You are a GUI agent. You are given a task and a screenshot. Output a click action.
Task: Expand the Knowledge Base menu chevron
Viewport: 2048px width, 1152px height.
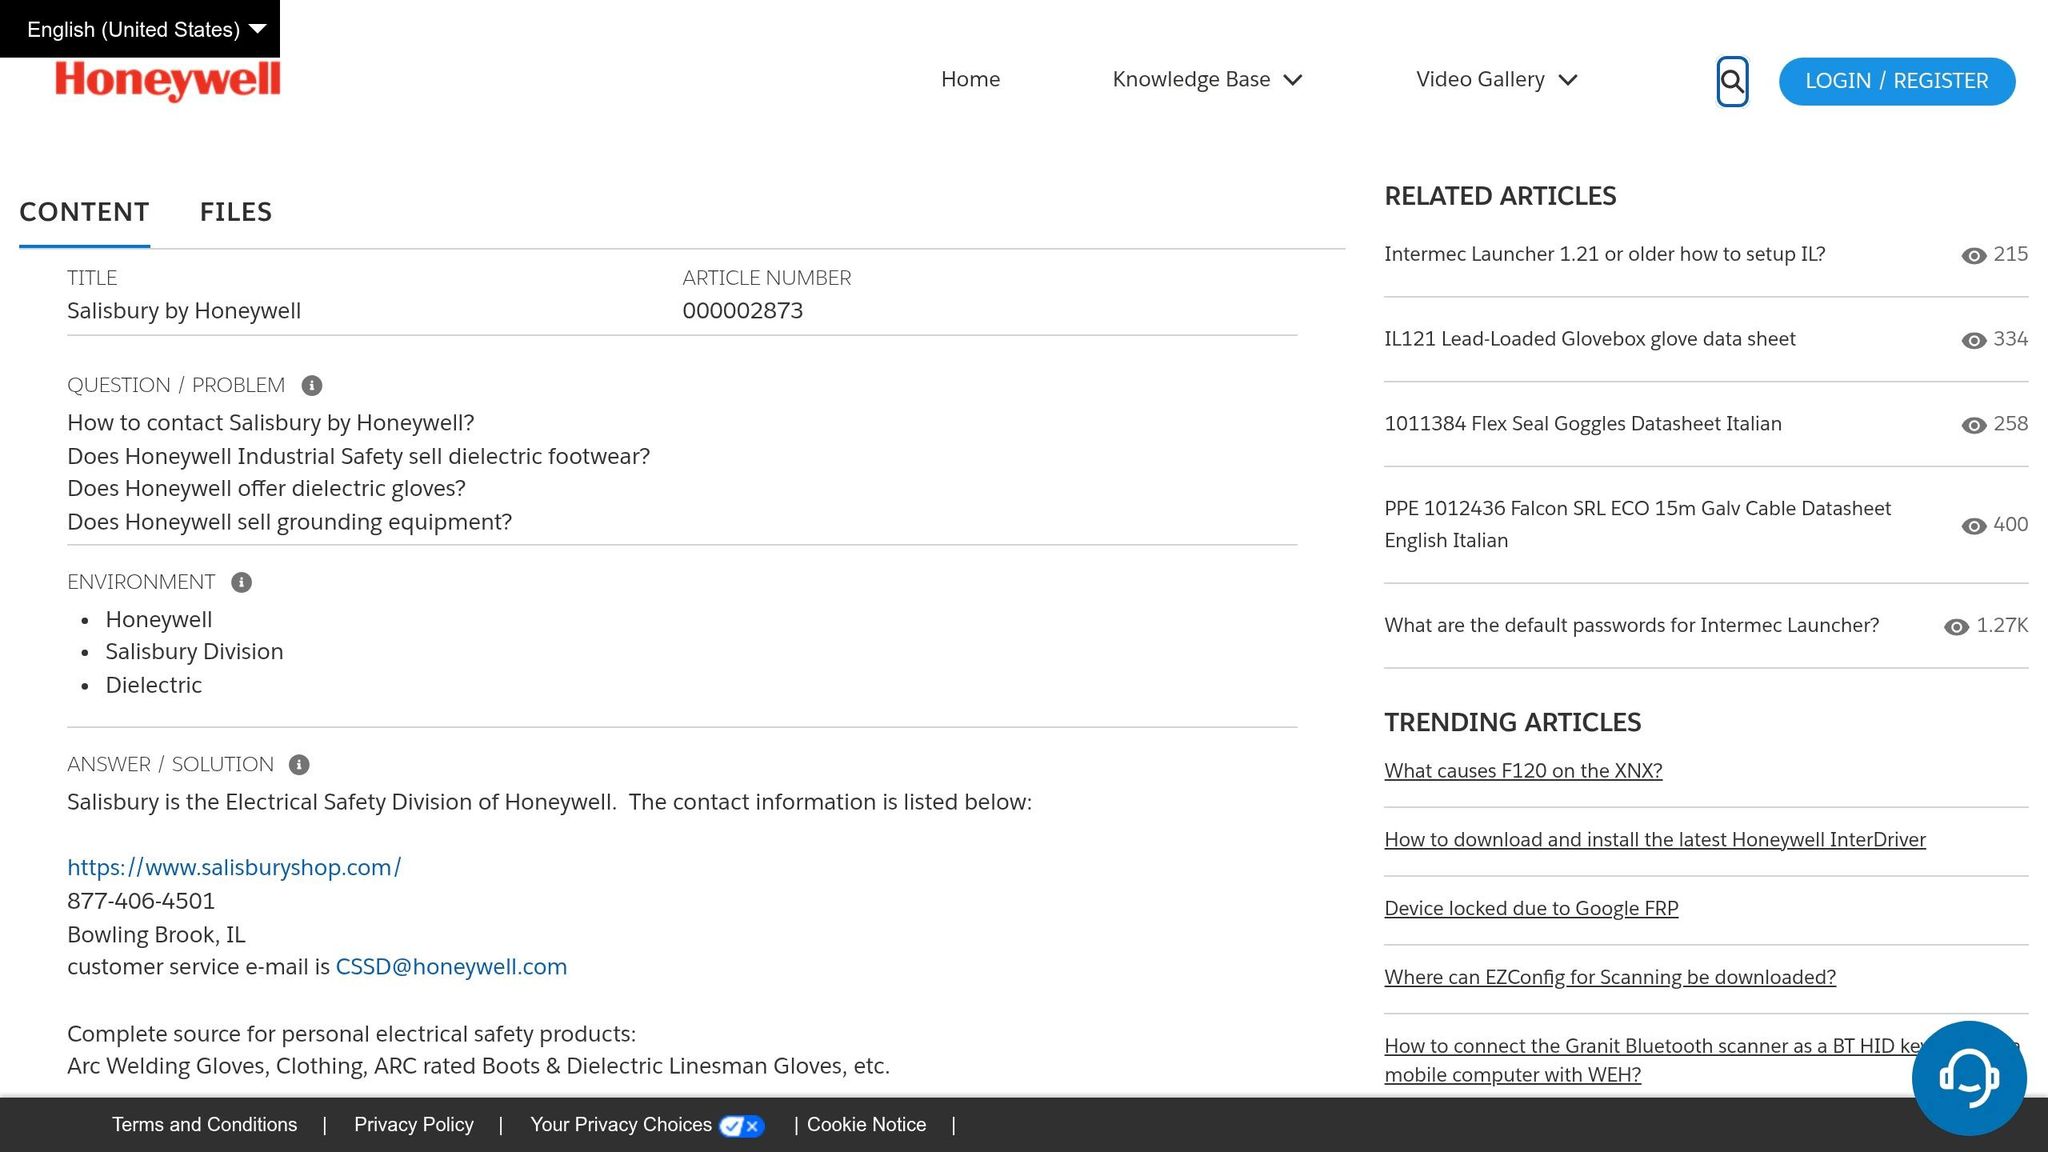pyautogui.click(x=1293, y=80)
